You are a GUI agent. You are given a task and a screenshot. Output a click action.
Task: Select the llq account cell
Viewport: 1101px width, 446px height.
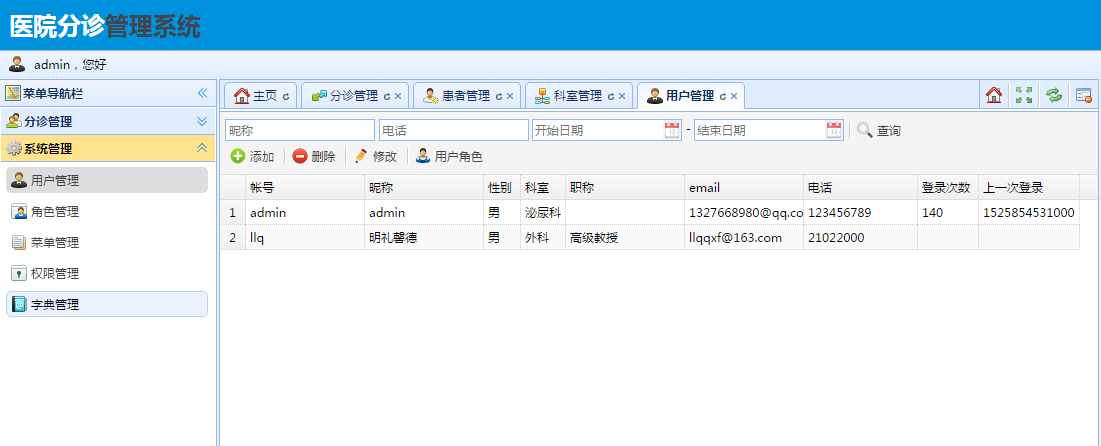click(x=305, y=237)
